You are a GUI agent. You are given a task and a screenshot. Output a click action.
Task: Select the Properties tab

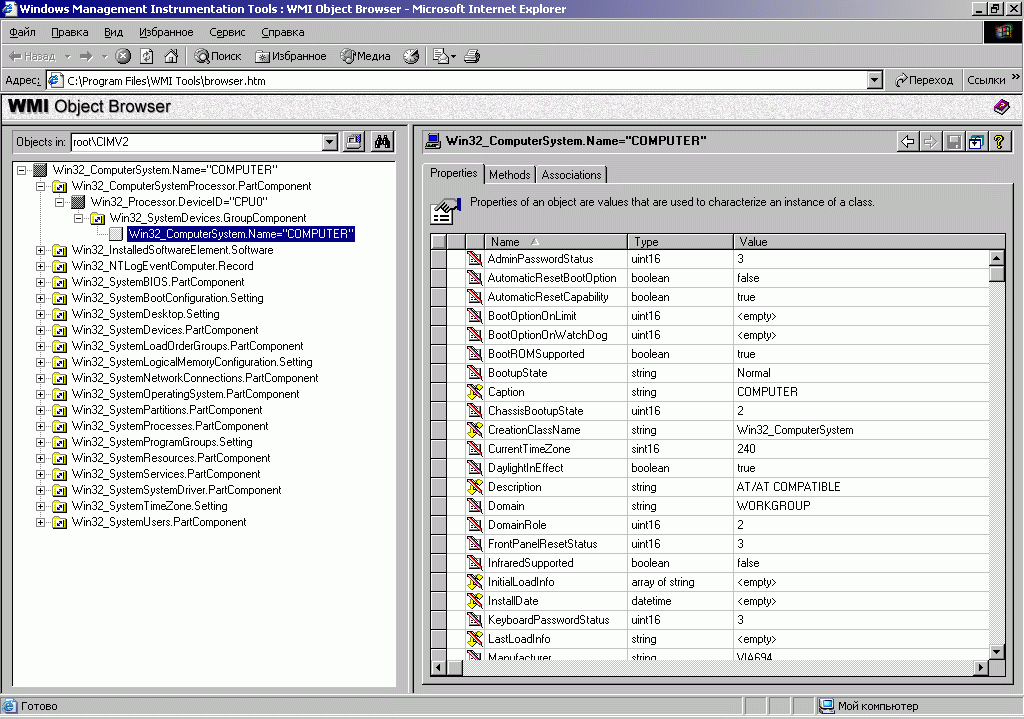453,173
